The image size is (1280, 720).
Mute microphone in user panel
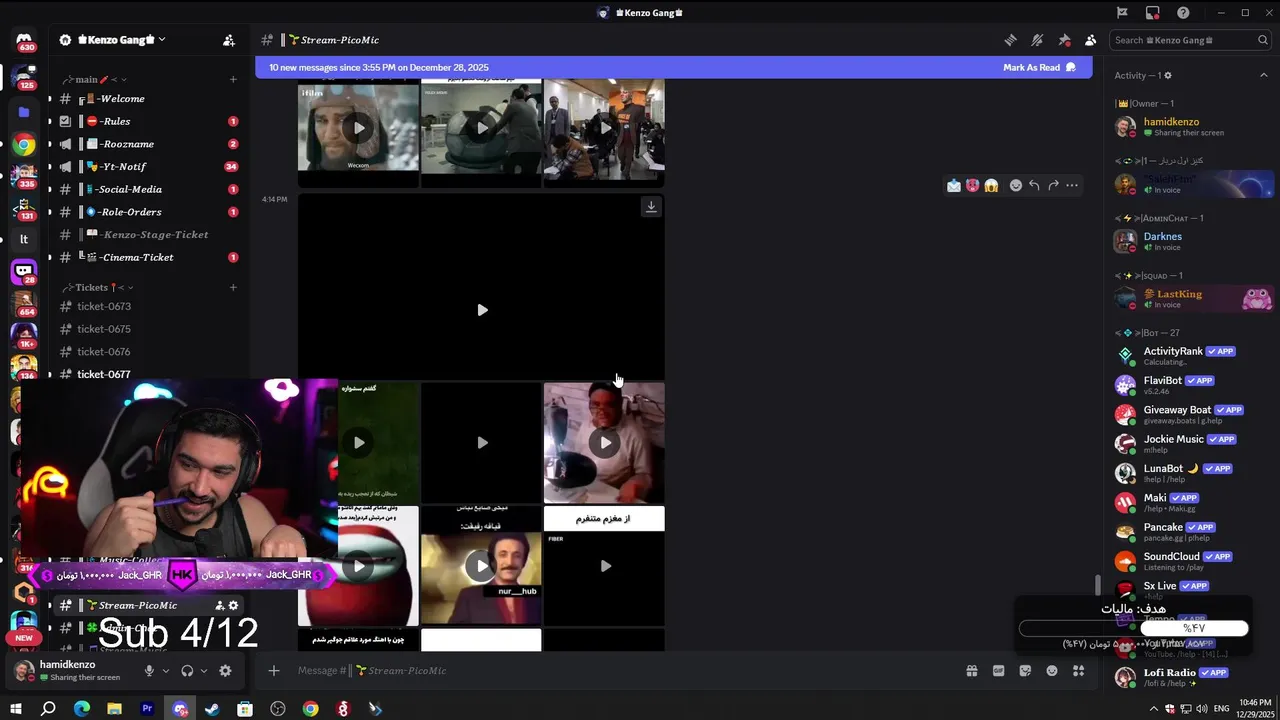click(x=149, y=671)
